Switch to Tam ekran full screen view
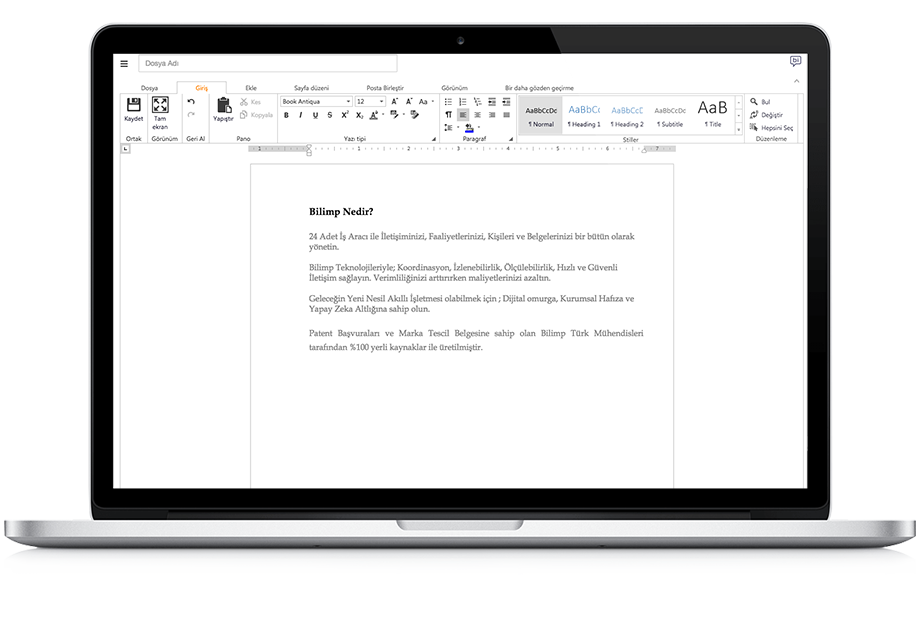 (x=160, y=105)
